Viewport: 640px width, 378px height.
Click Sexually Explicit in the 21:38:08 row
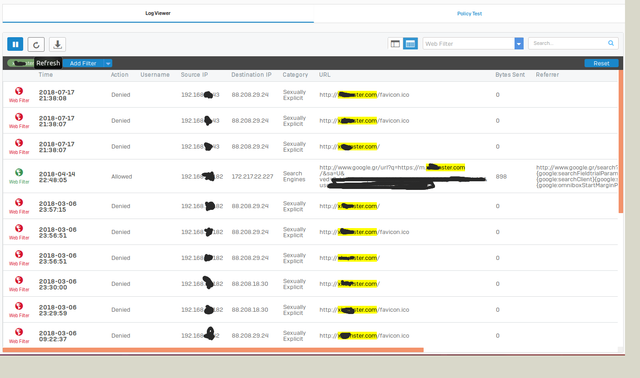pyautogui.click(x=294, y=95)
